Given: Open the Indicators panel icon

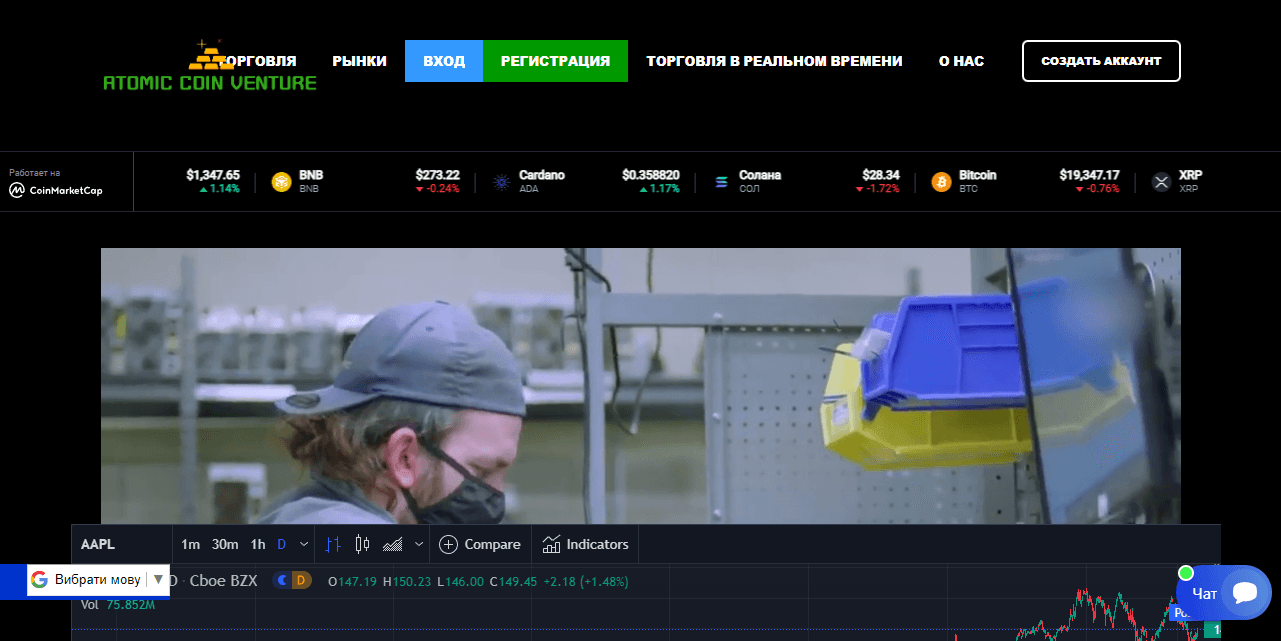Looking at the screenshot, I should click(x=553, y=544).
